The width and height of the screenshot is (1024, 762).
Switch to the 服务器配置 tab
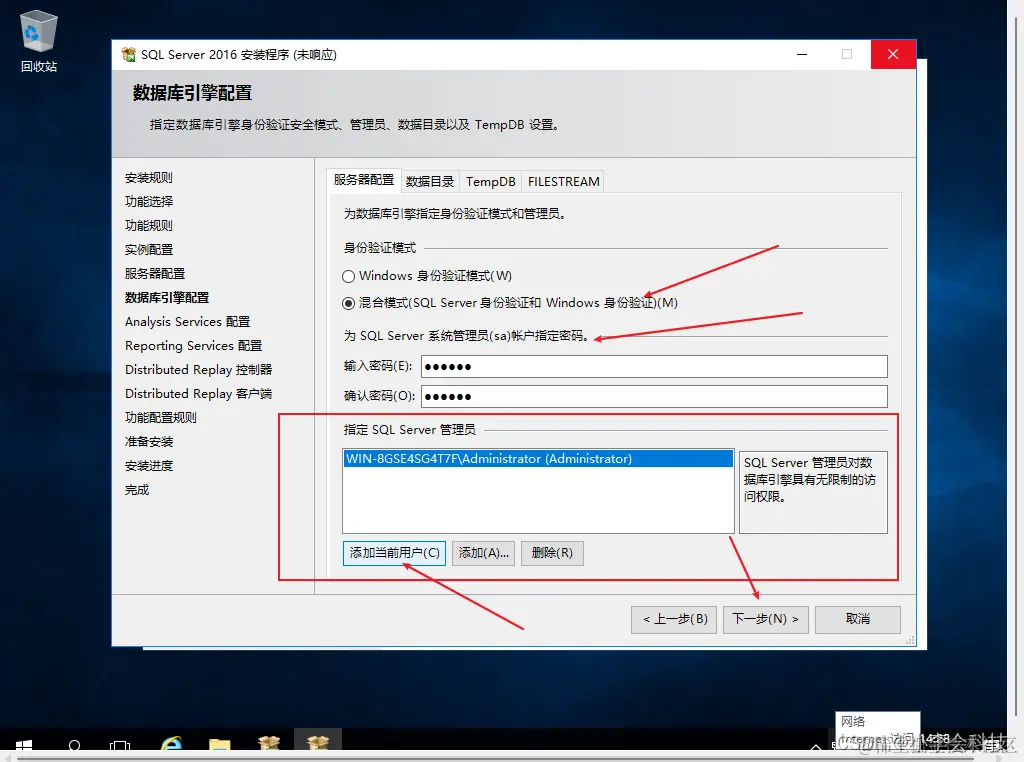click(364, 180)
